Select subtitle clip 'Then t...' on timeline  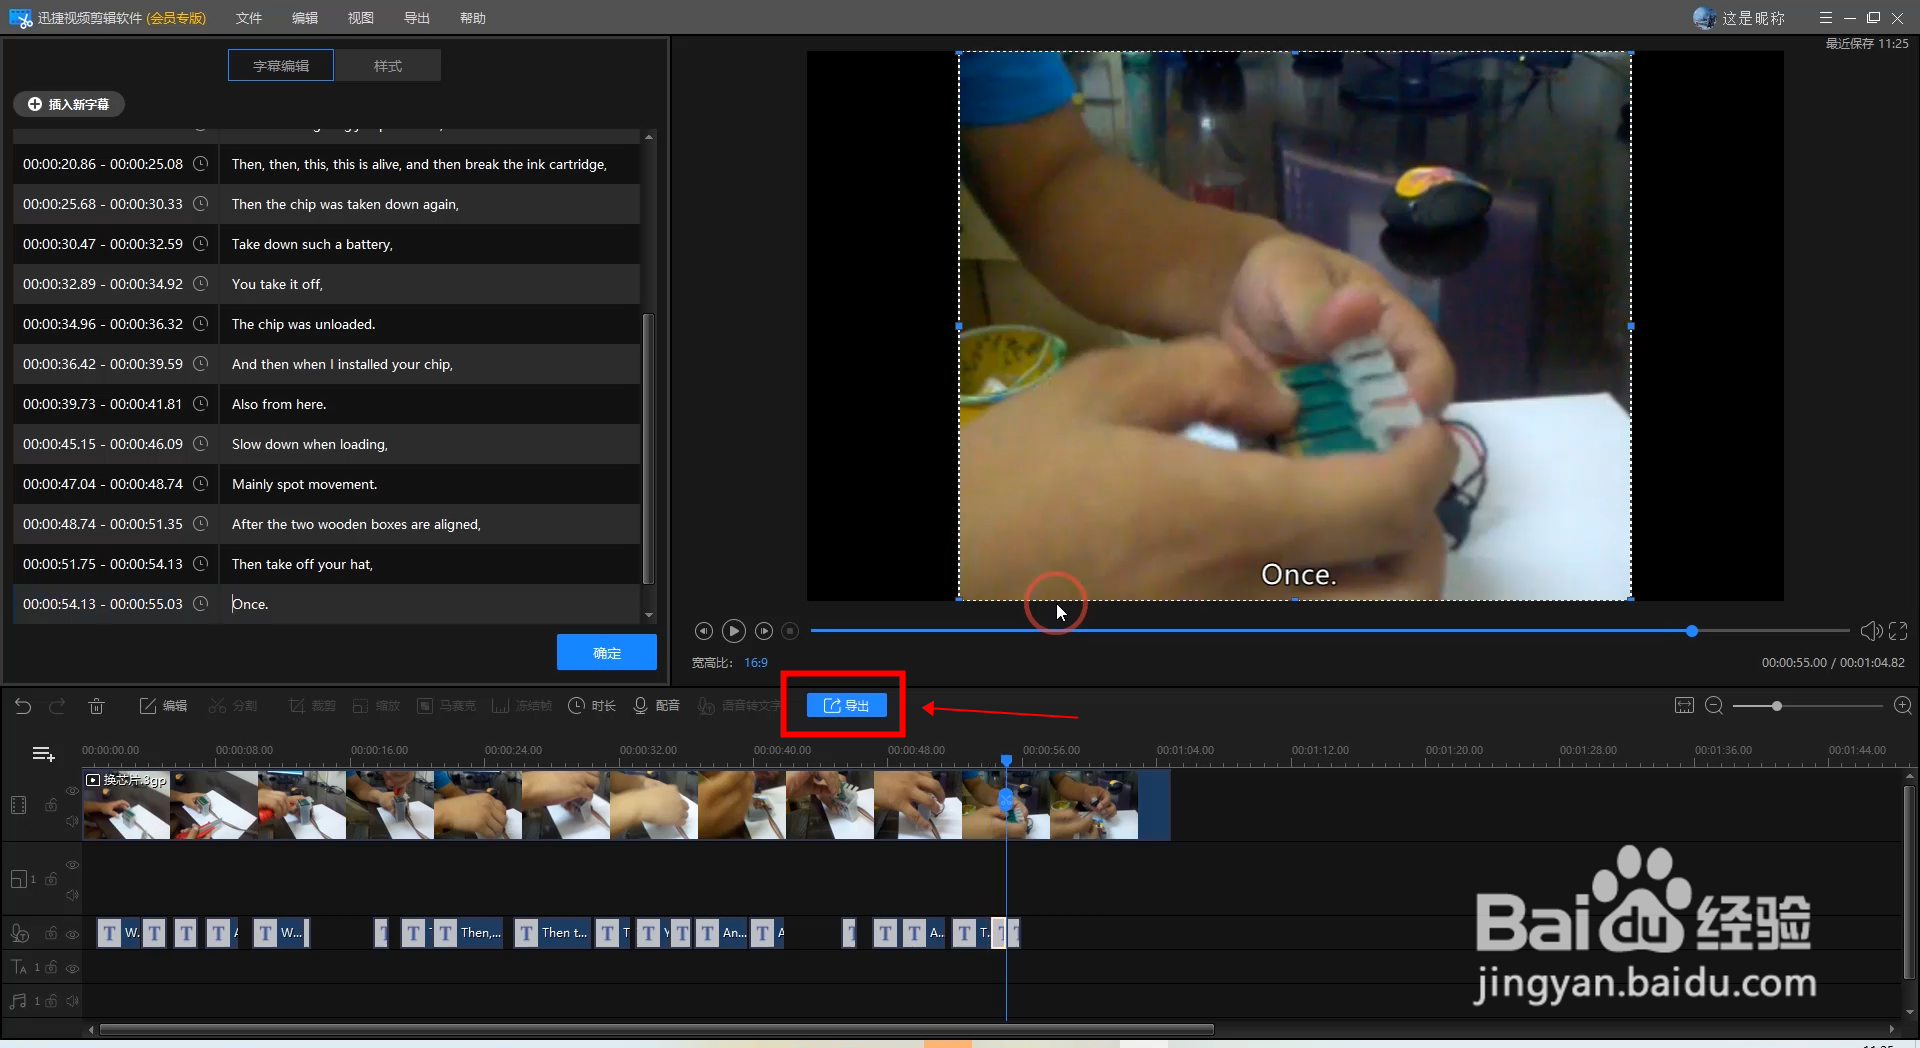(x=553, y=933)
